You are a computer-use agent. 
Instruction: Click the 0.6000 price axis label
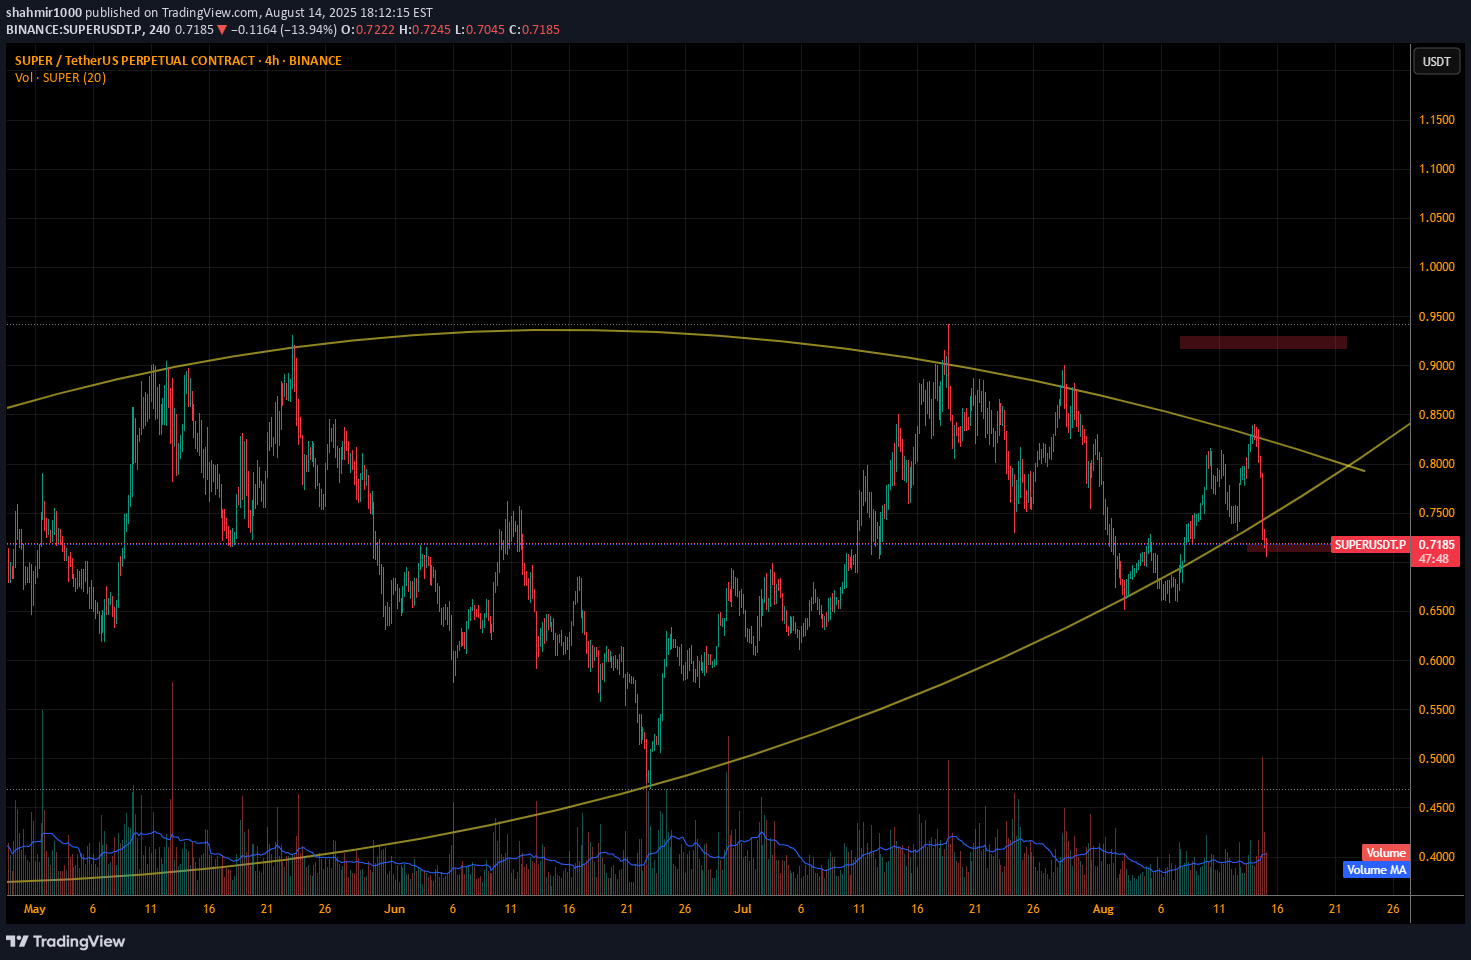[x=1437, y=661]
